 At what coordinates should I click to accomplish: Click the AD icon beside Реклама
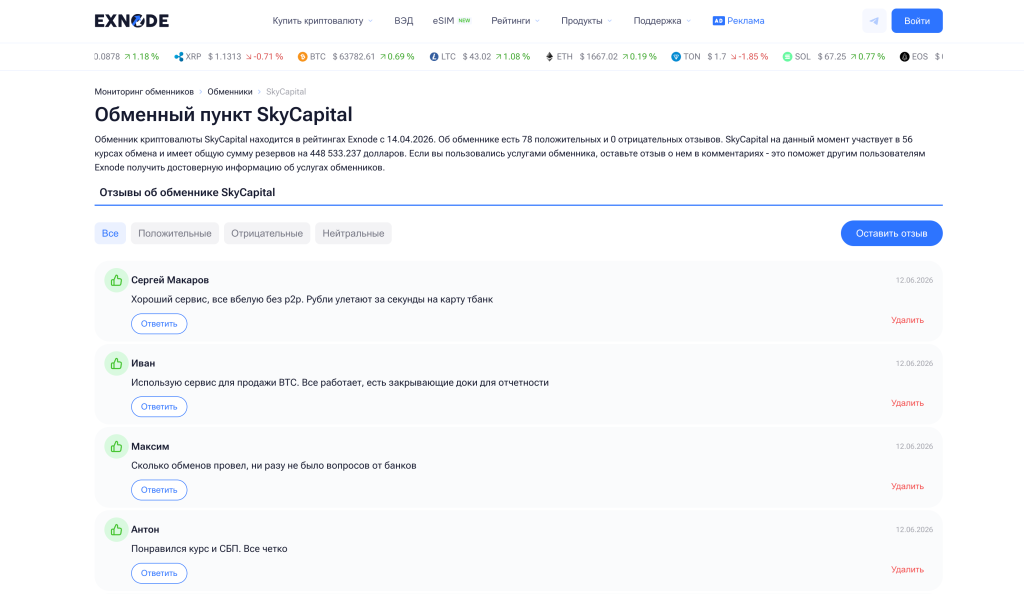coord(718,21)
